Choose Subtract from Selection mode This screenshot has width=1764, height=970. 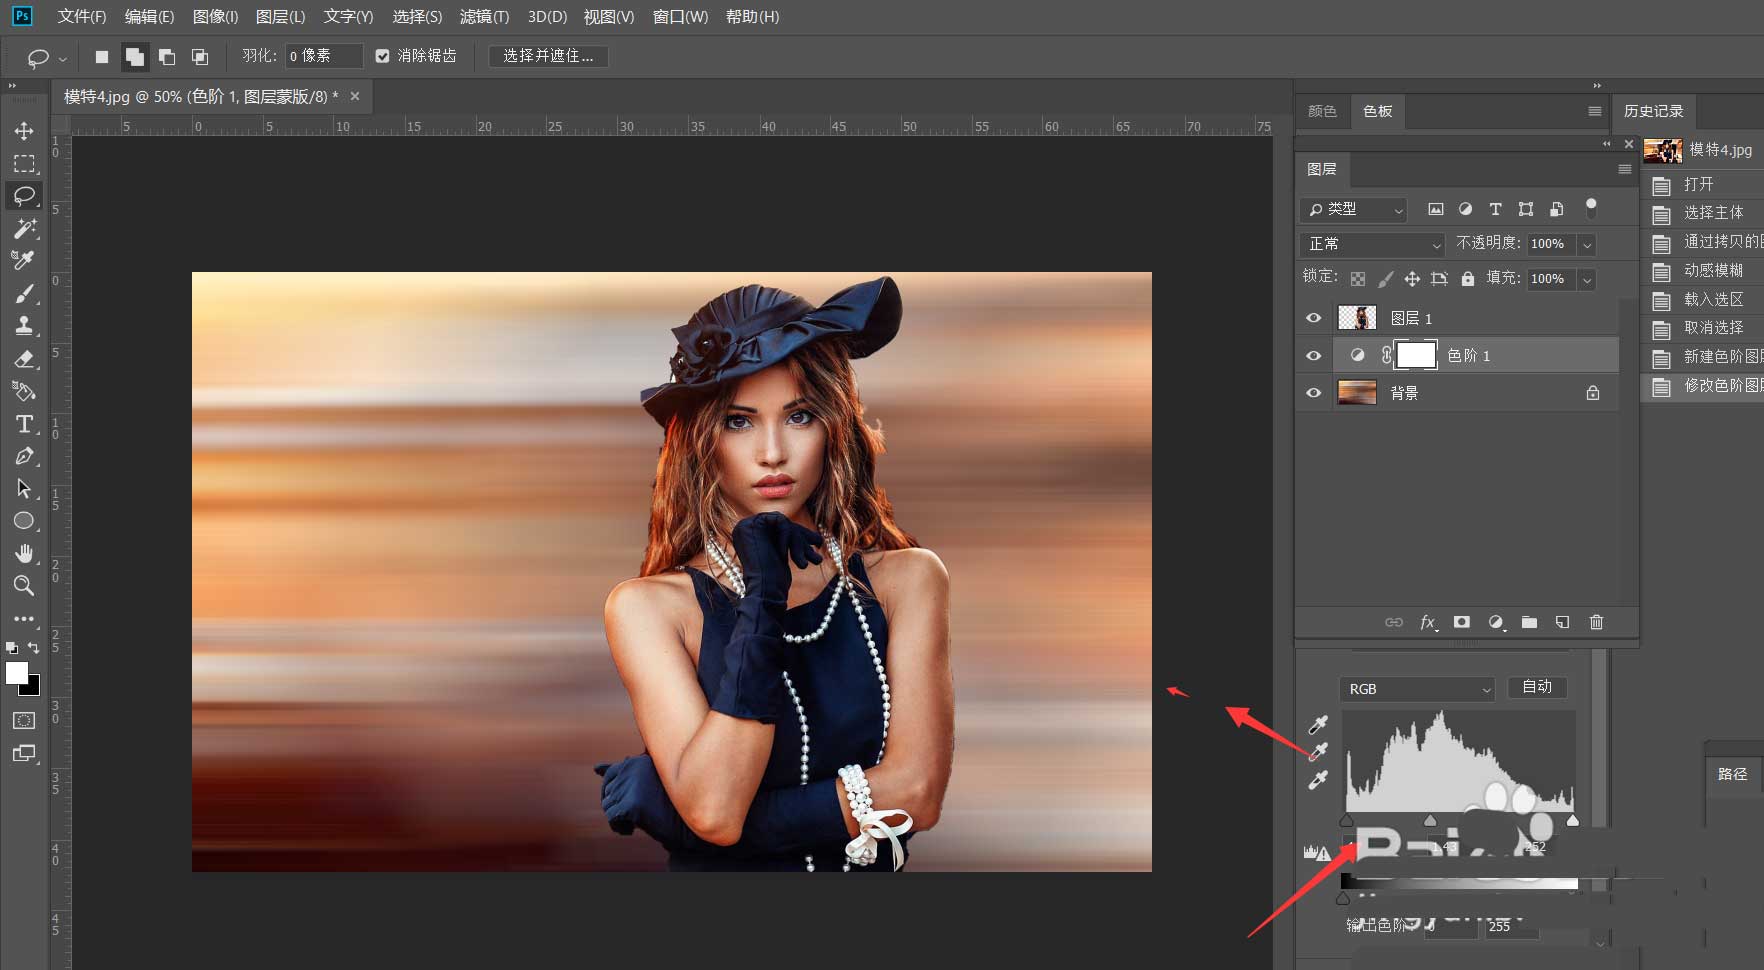167,57
